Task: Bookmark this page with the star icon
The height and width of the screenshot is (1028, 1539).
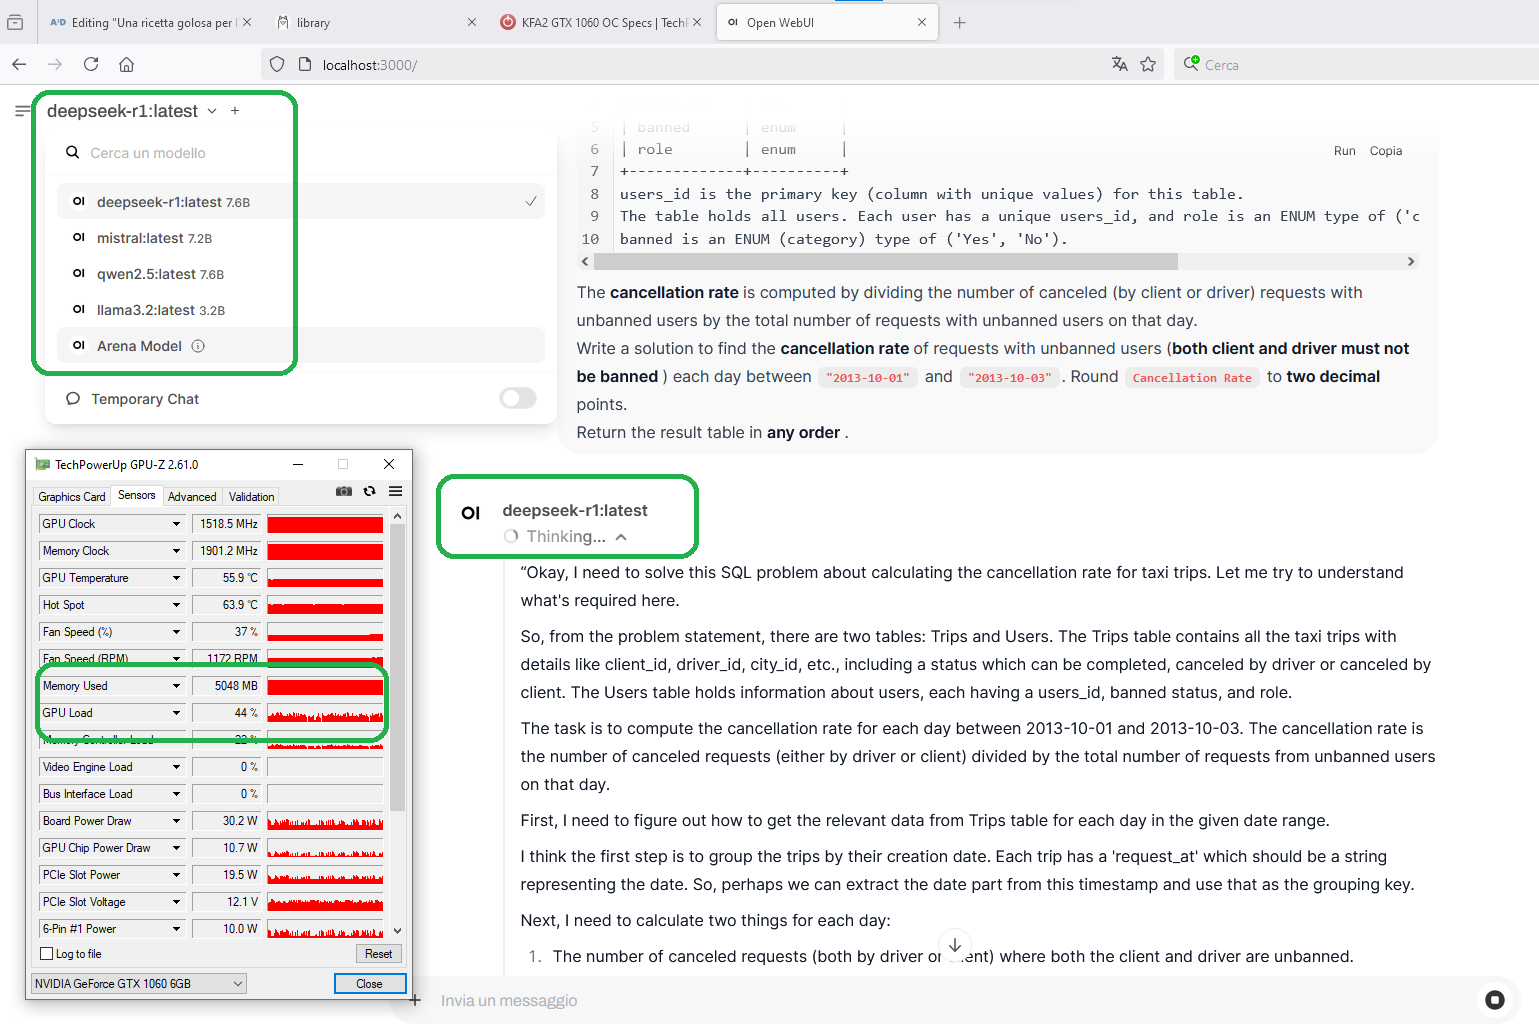Action: [x=1148, y=64]
